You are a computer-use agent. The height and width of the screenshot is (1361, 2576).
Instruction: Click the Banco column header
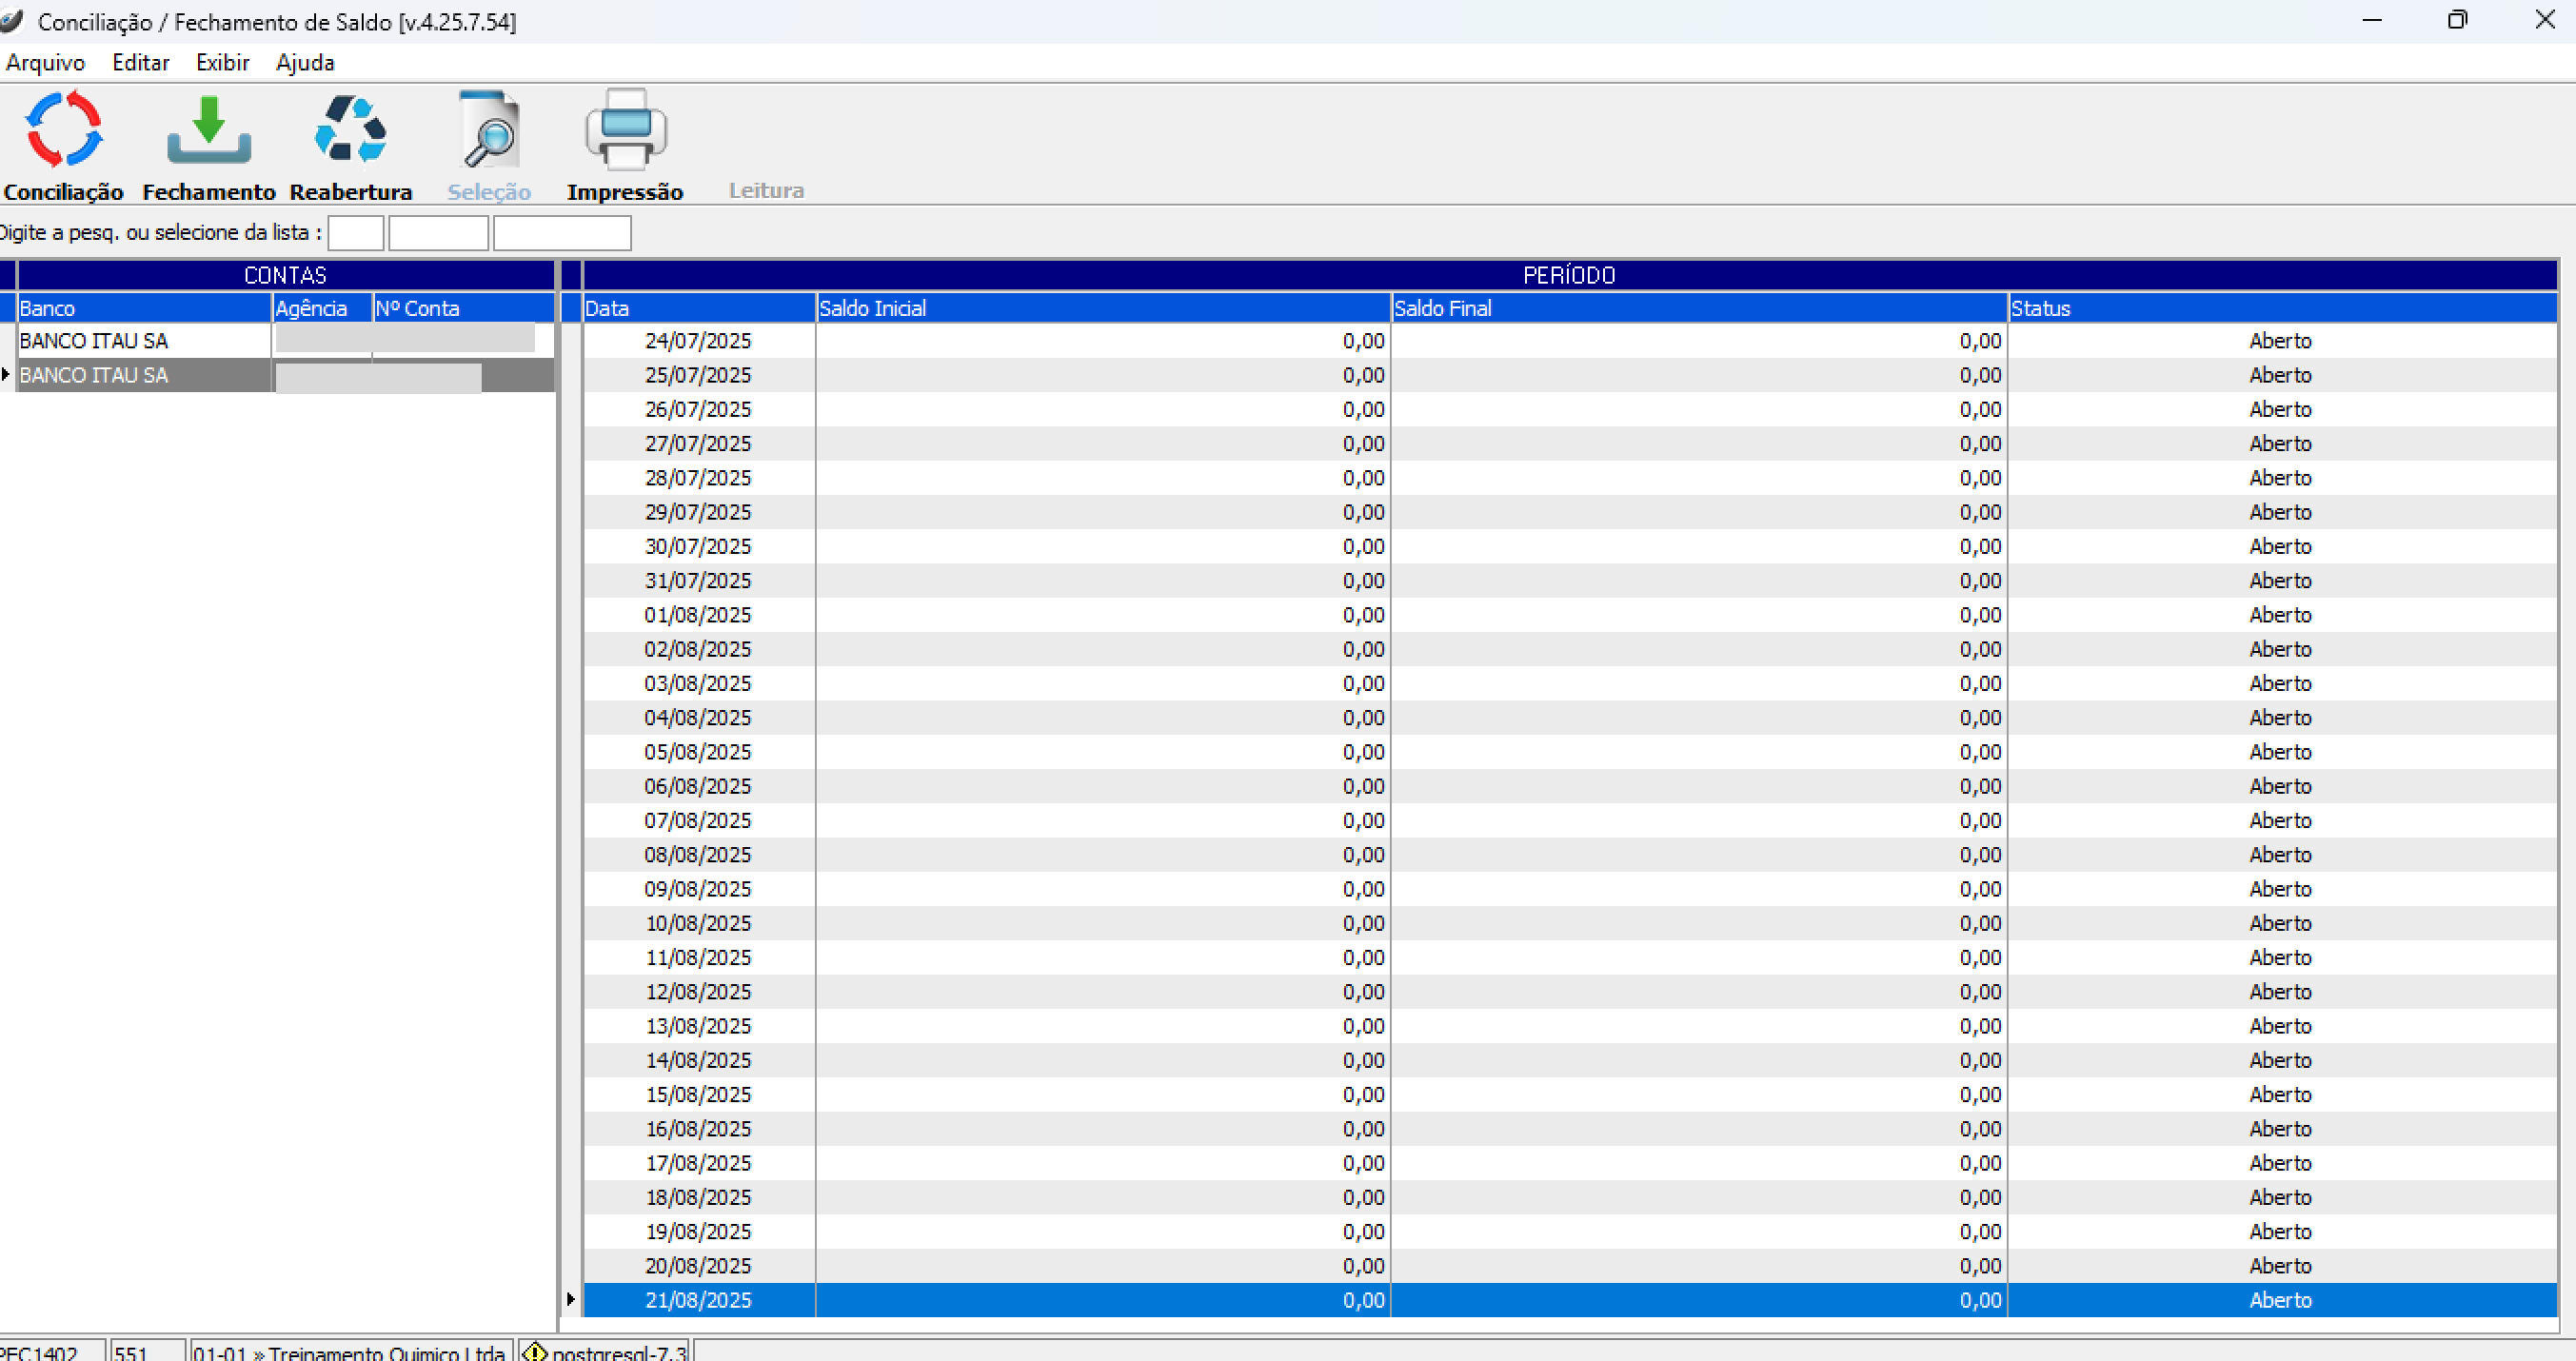coord(143,308)
